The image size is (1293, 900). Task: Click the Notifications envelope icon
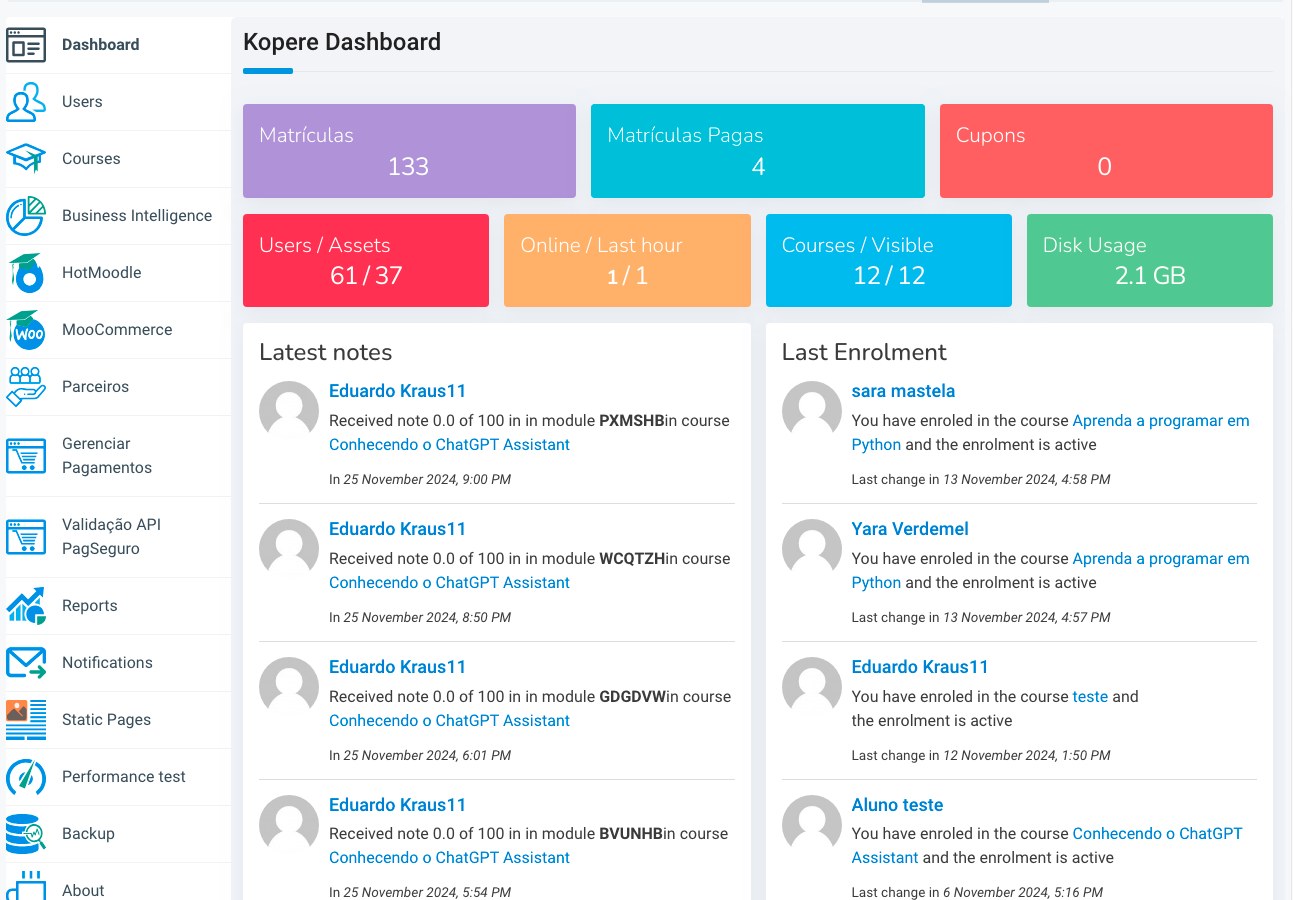(26, 663)
